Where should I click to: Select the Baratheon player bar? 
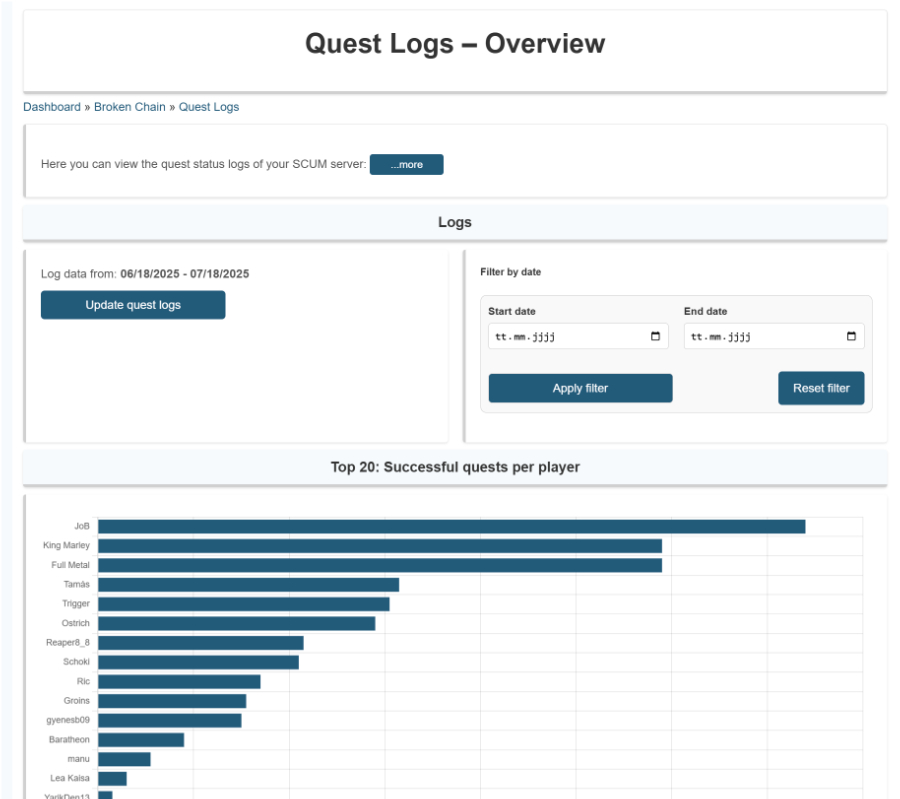(x=141, y=740)
